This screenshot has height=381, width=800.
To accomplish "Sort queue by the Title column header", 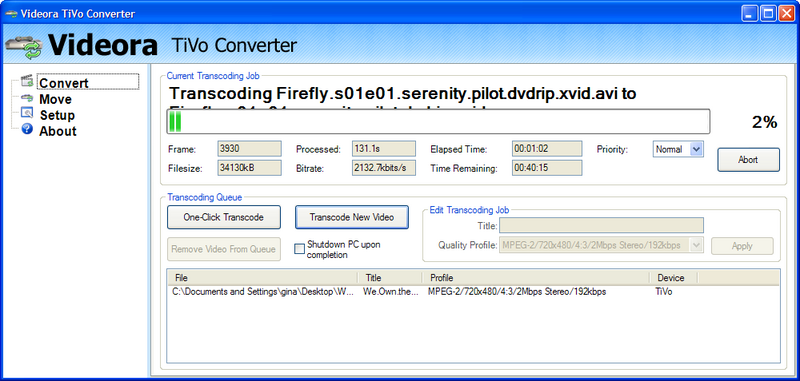I will click(391, 278).
